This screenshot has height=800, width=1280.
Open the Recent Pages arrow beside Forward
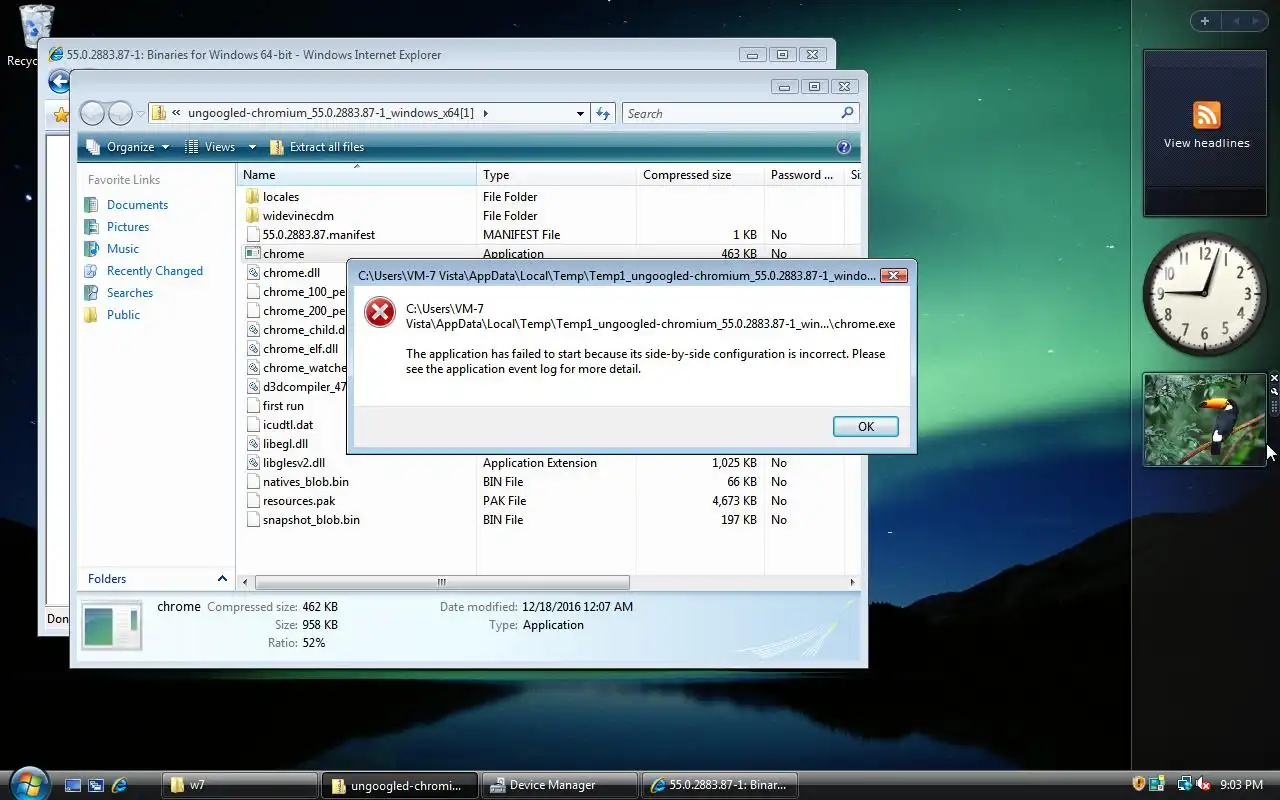[140, 114]
